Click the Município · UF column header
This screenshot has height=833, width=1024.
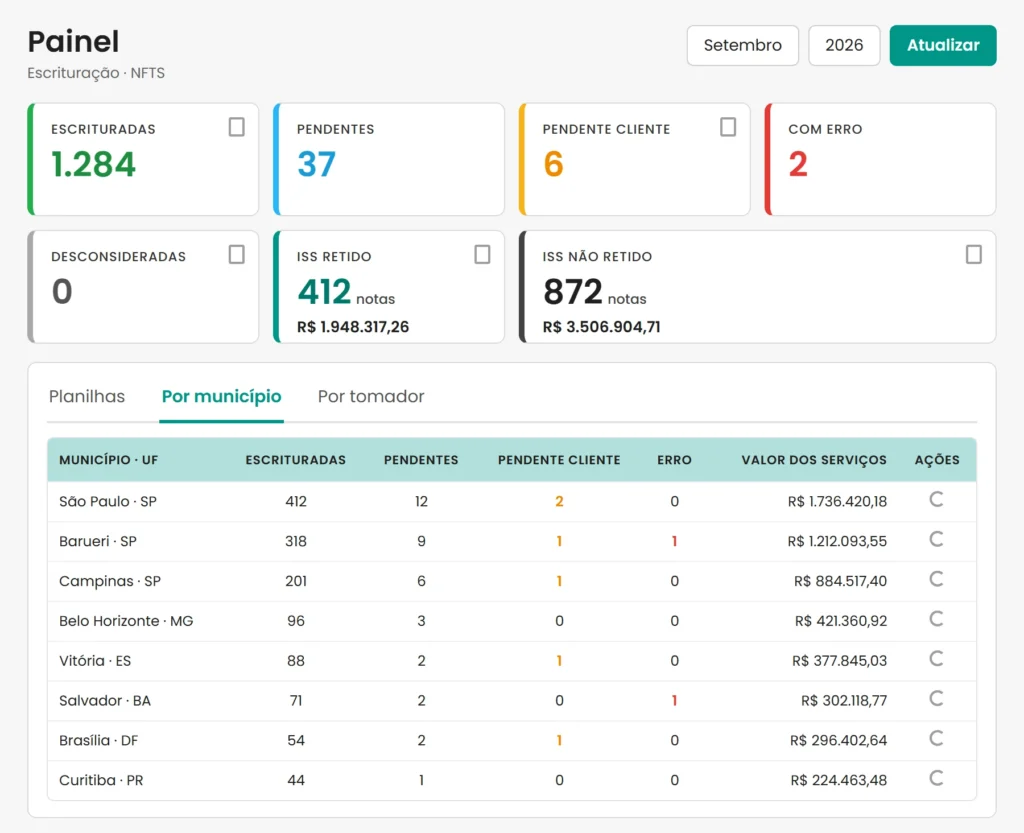pos(108,460)
